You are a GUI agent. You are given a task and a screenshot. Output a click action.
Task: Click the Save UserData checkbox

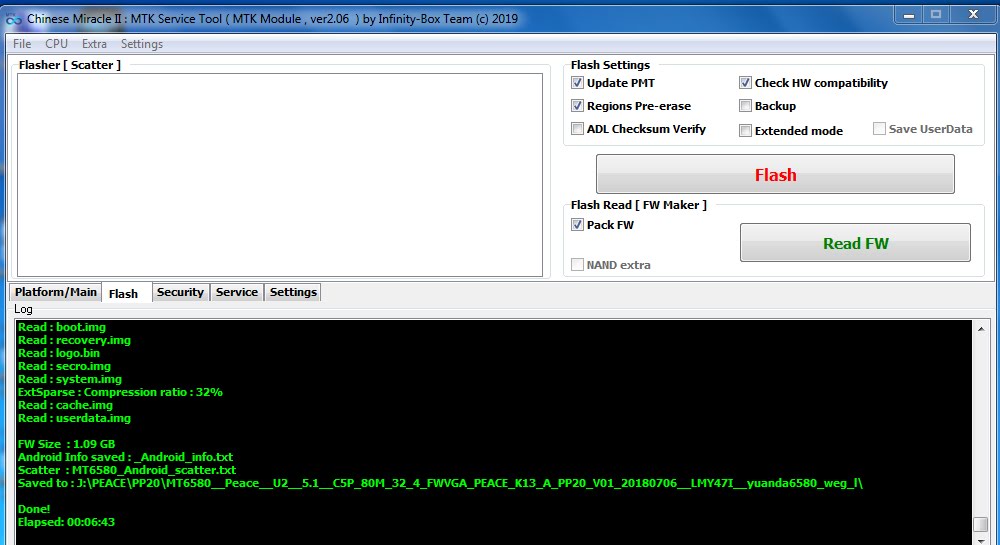(x=879, y=129)
